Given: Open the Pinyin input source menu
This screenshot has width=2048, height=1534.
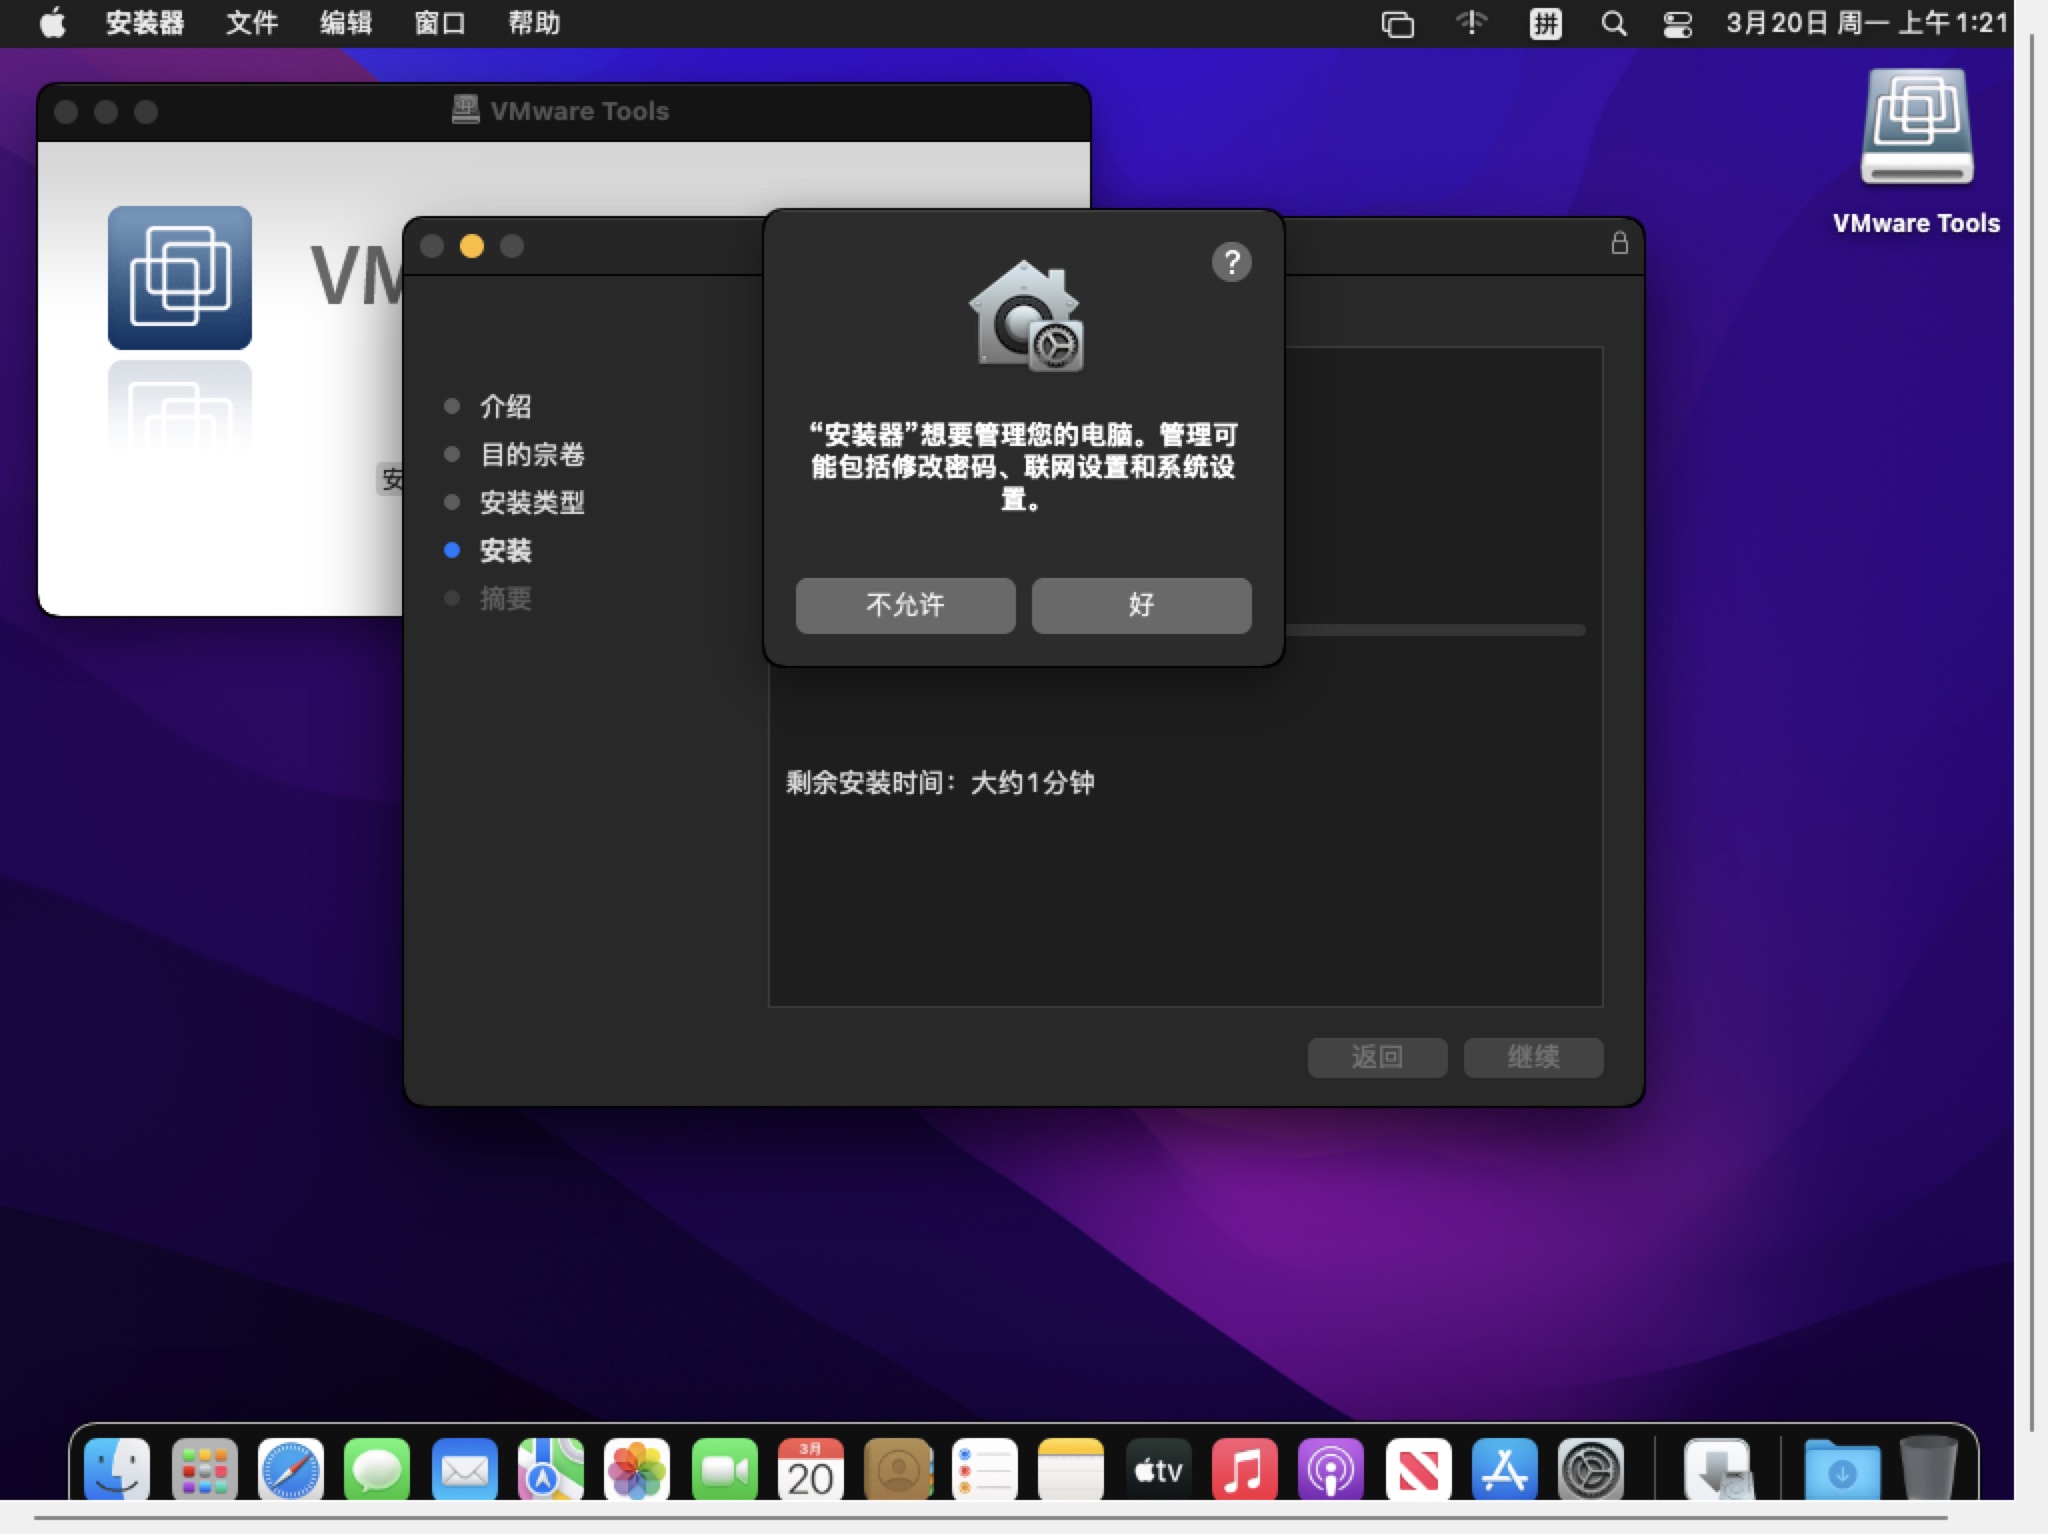Looking at the screenshot, I should [x=1545, y=23].
